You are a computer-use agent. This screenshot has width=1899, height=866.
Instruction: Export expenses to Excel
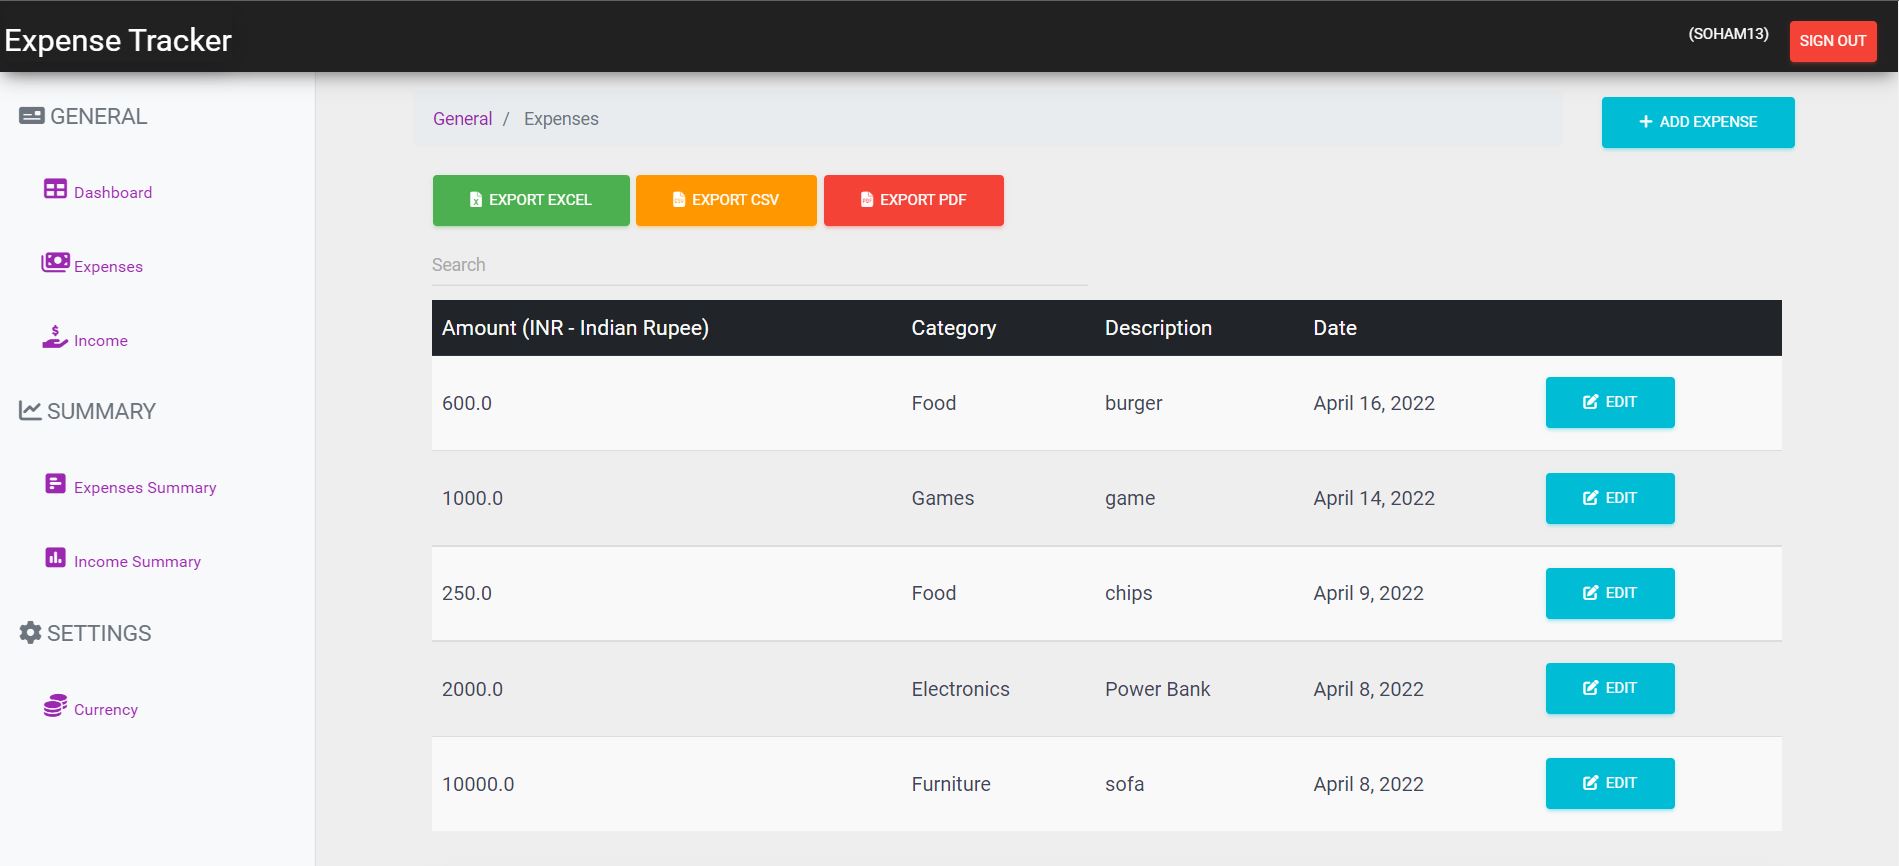point(531,200)
